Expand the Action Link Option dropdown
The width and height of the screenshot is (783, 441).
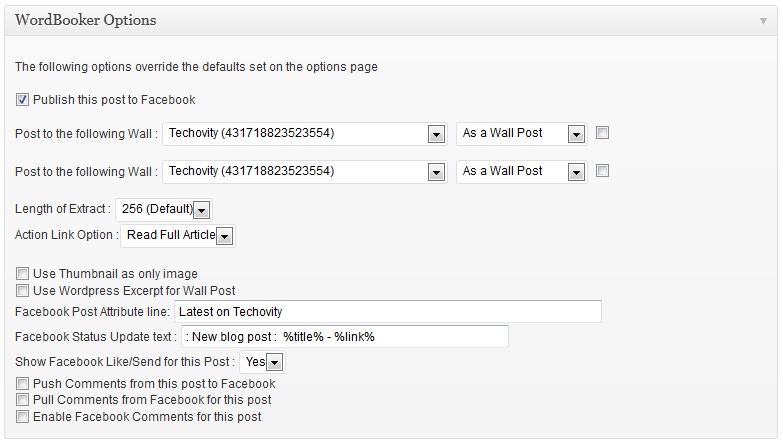pos(224,236)
